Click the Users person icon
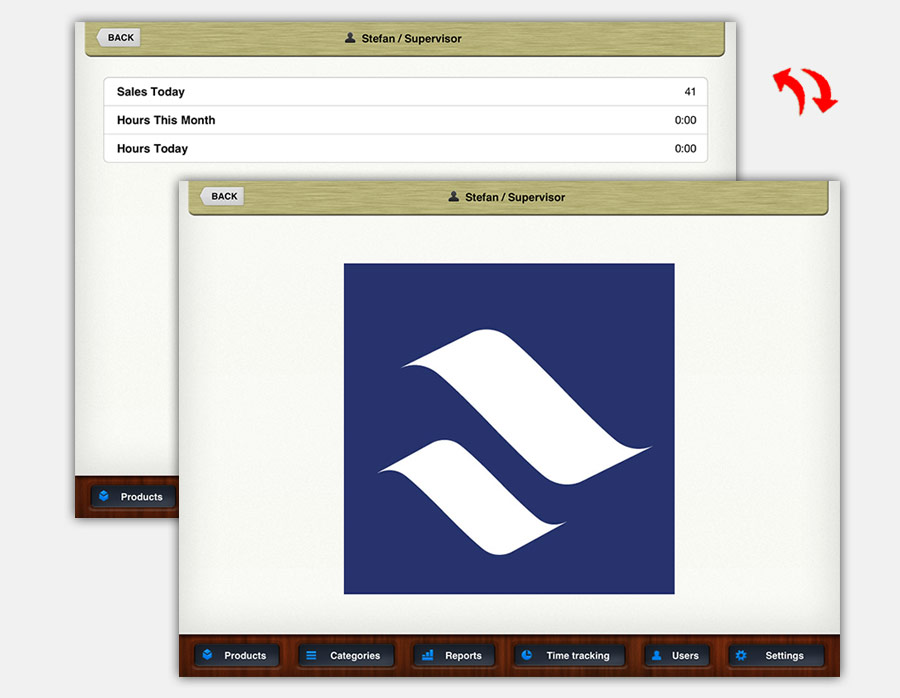The height and width of the screenshot is (698, 900). point(657,656)
